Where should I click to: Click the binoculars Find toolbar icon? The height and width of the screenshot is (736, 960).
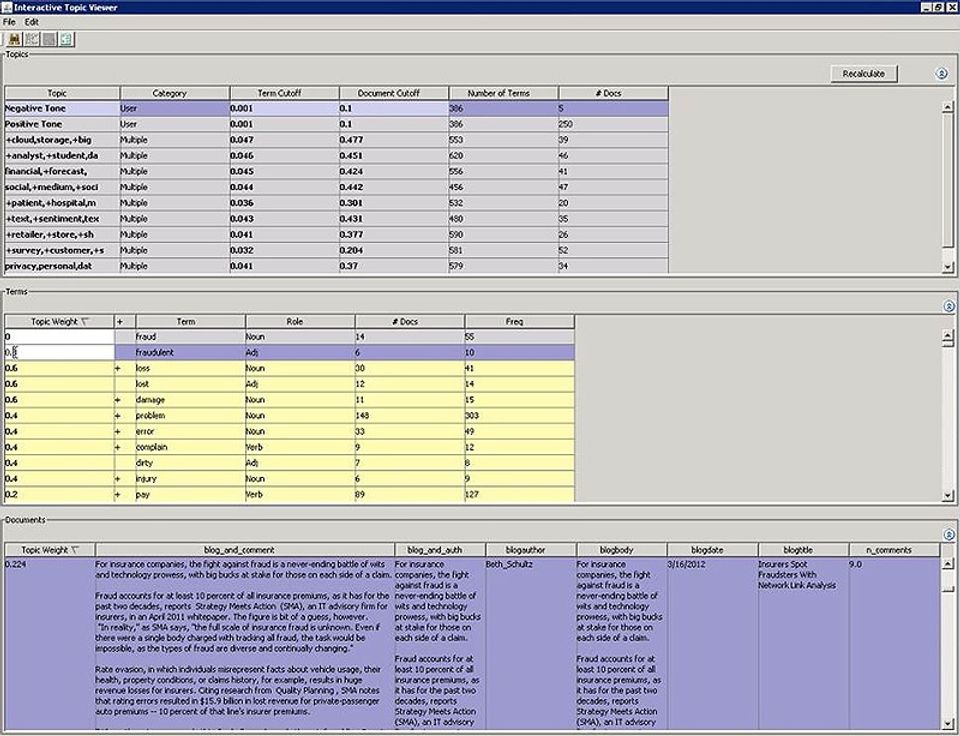[x=15, y=40]
